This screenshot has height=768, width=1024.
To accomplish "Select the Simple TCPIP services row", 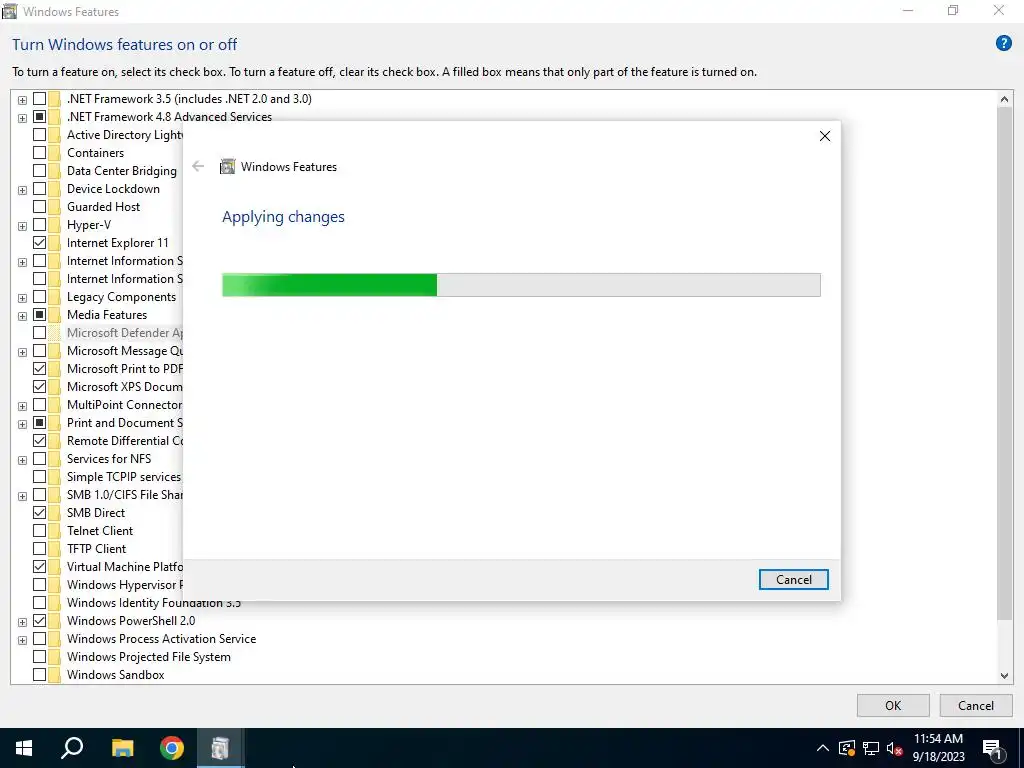I will tap(123, 477).
